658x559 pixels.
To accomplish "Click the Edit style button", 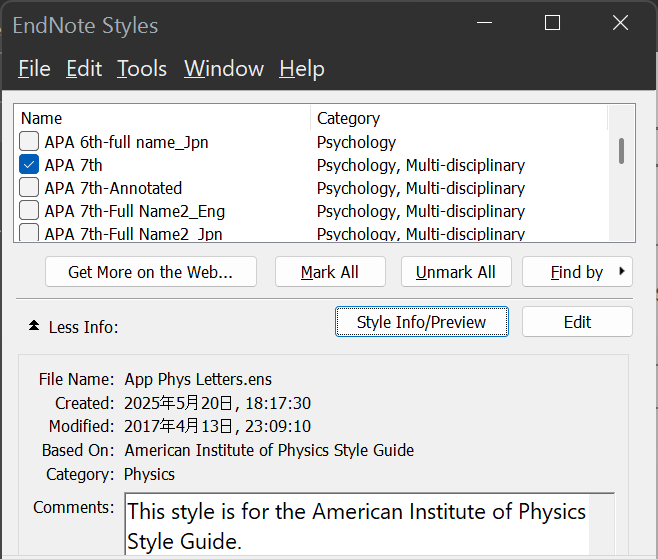I will [577, 322].
